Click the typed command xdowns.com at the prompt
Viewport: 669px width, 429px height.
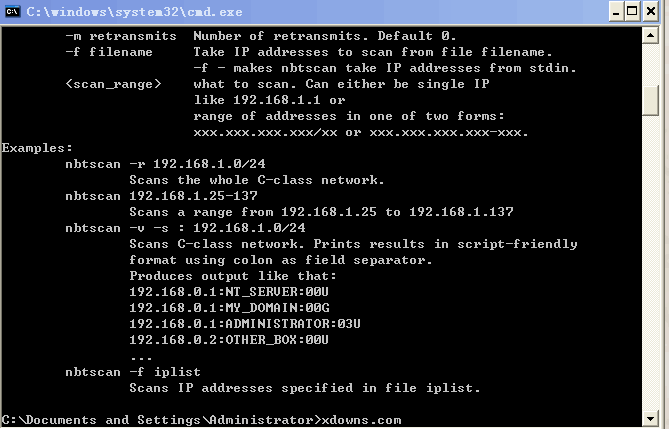[361, 420]
